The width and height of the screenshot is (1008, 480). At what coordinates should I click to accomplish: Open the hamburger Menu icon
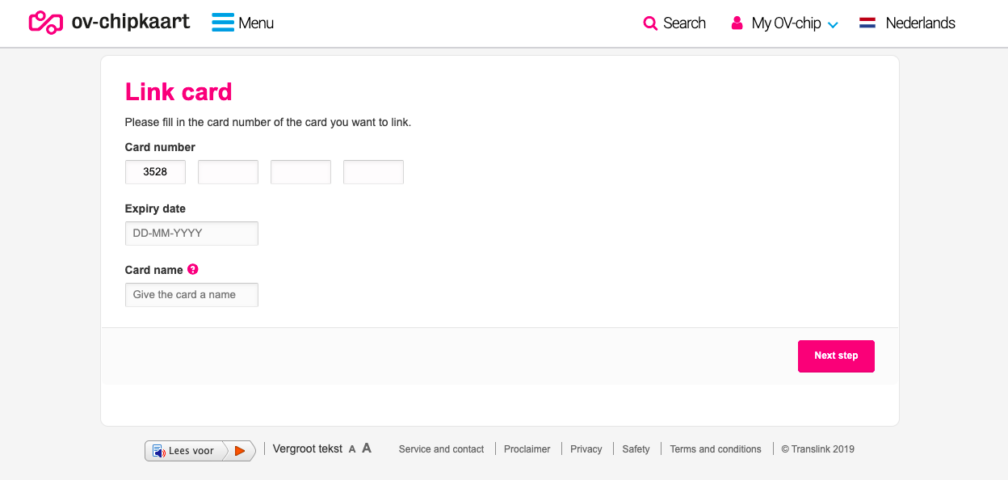(x=222, y=22)
